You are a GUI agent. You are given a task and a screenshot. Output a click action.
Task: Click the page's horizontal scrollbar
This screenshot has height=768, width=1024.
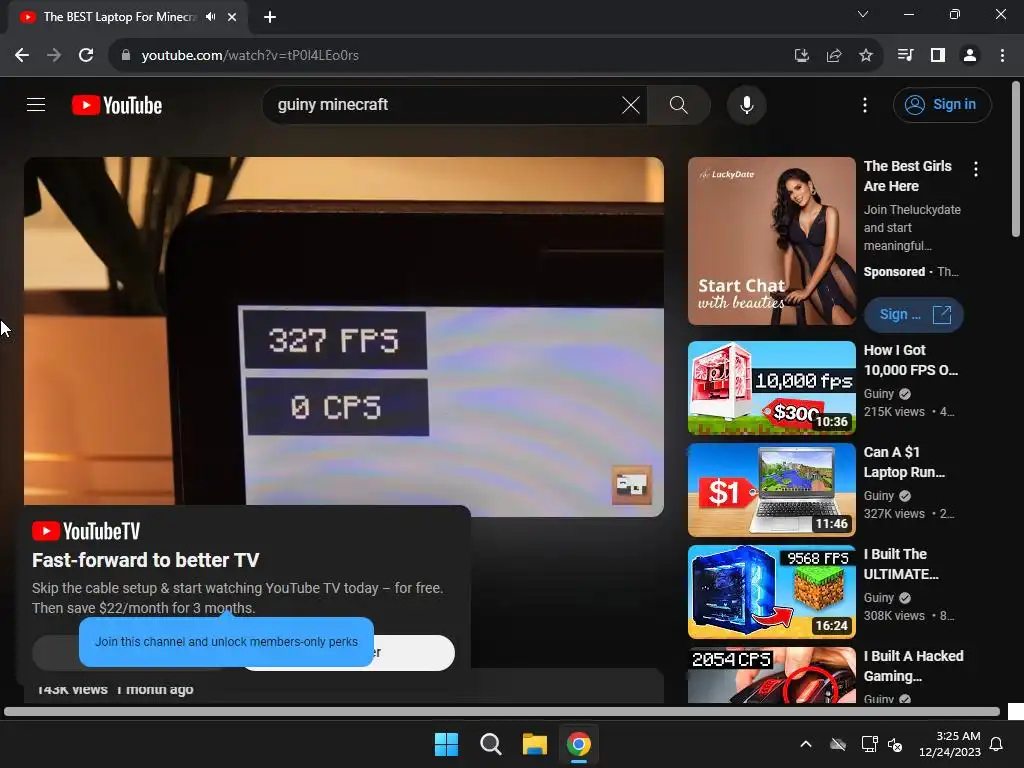pyautogui.click(x=502, y=711)
